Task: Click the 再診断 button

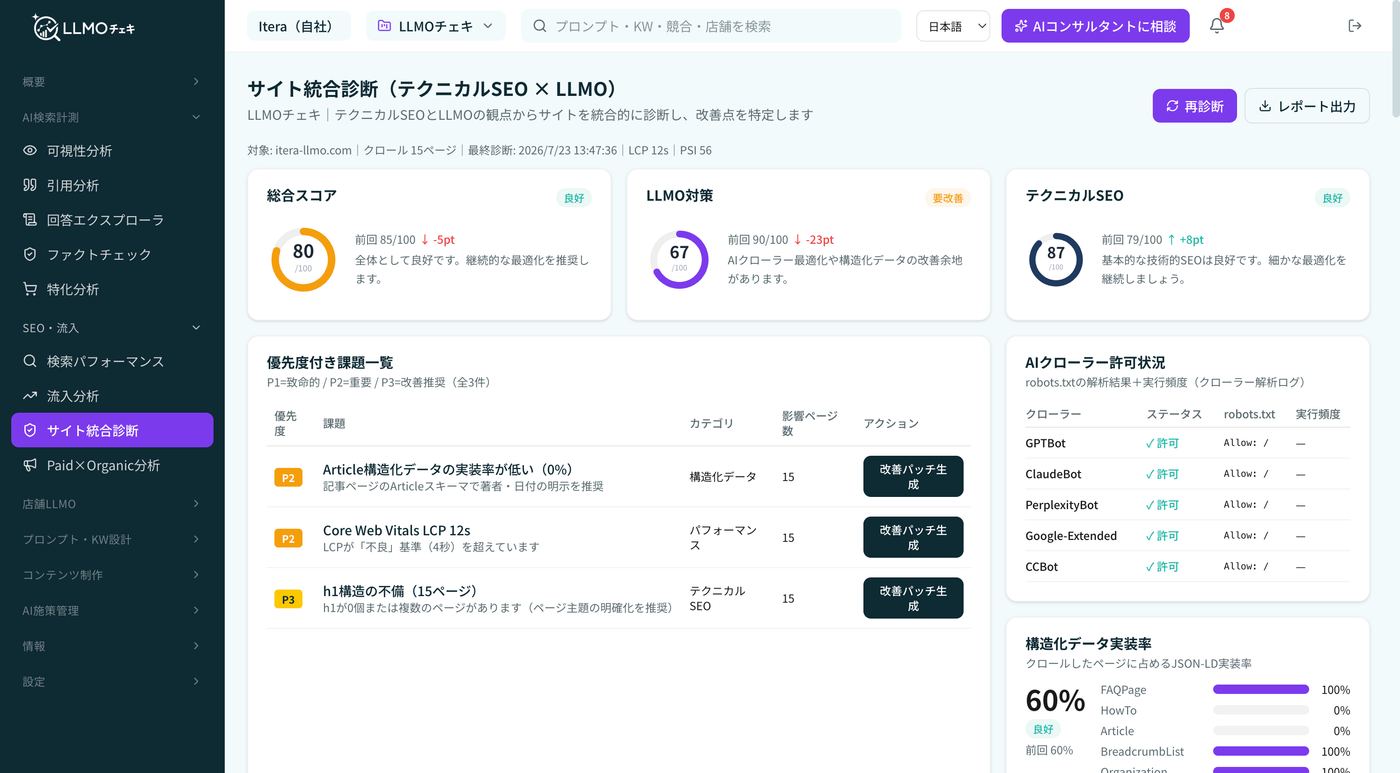Action: 1194,106
